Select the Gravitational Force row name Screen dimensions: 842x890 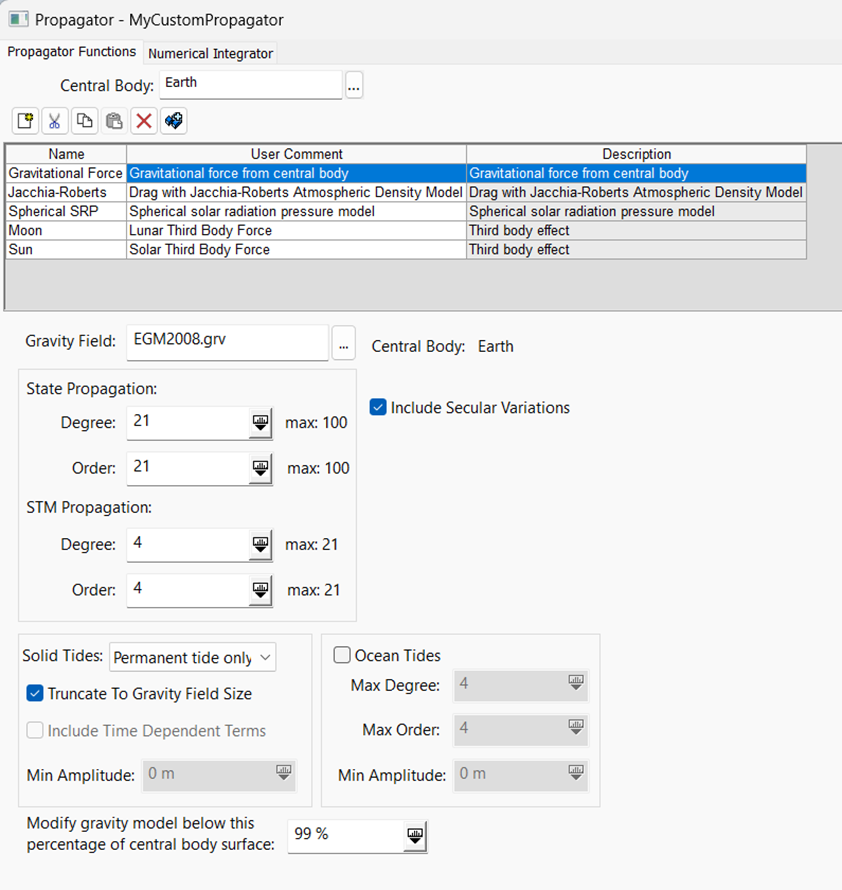point(66,173)
